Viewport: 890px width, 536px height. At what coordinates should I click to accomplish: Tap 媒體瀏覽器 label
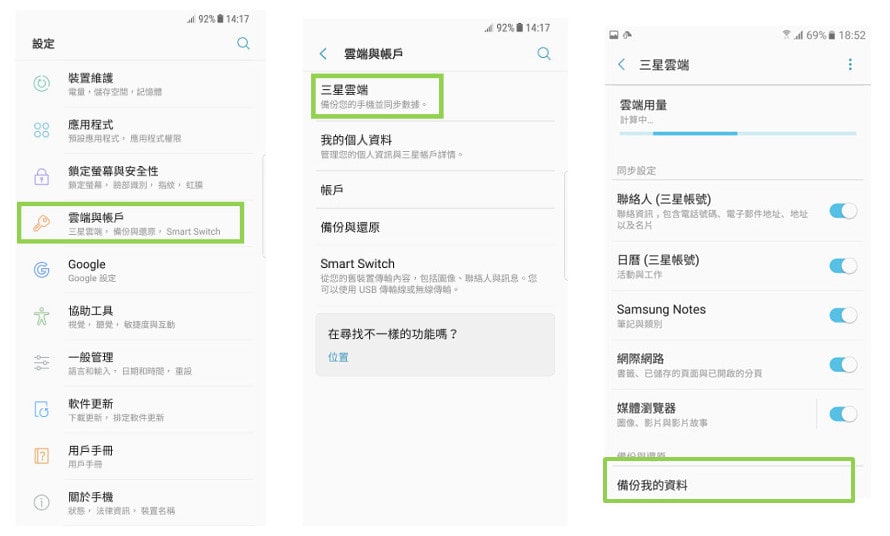(646, 408)
